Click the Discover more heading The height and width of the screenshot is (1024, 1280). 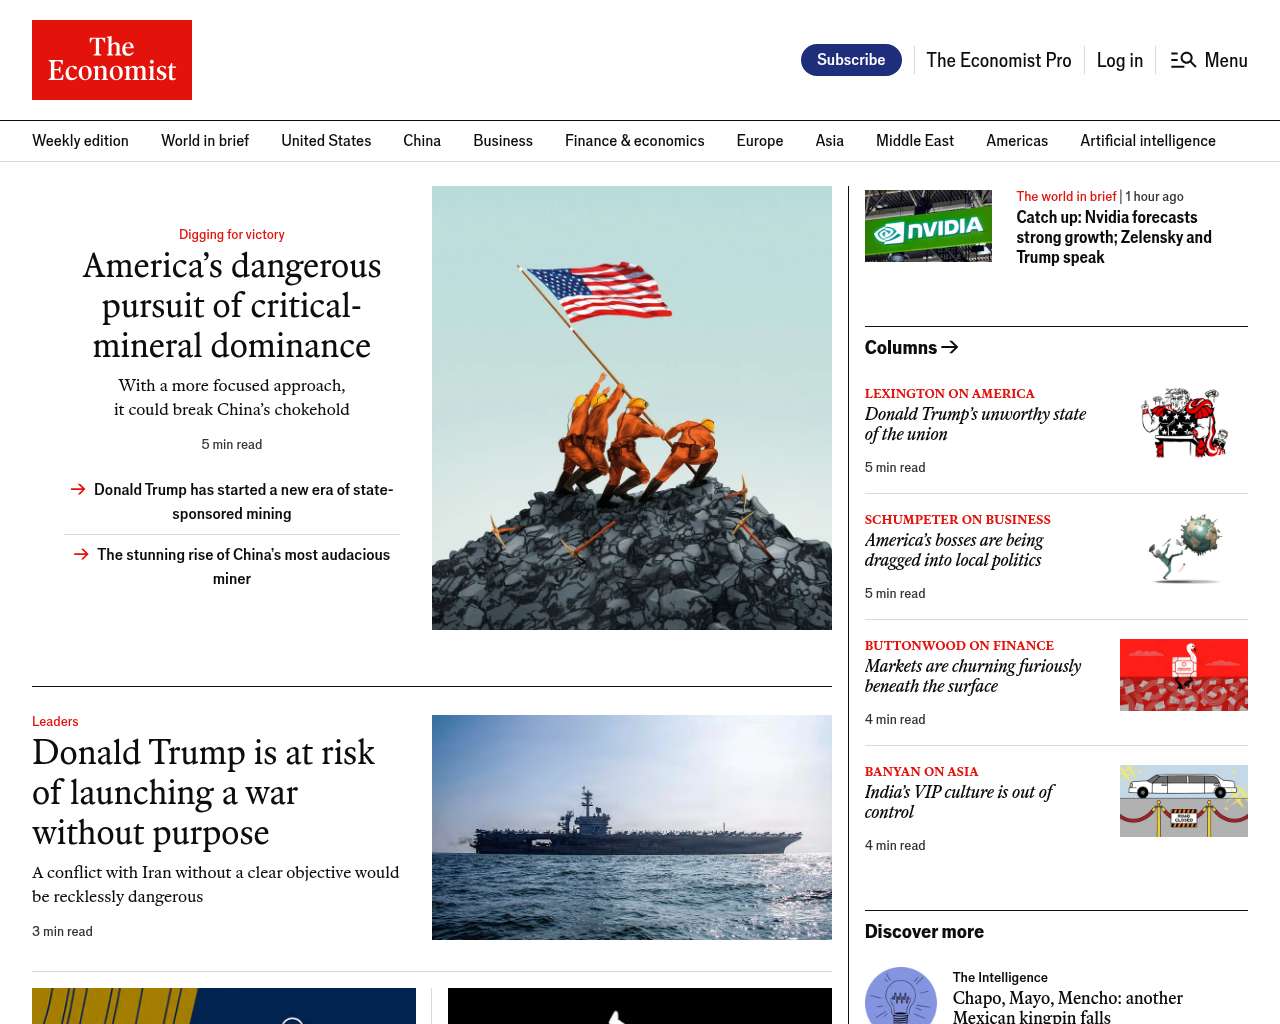[x=924, y=932]
